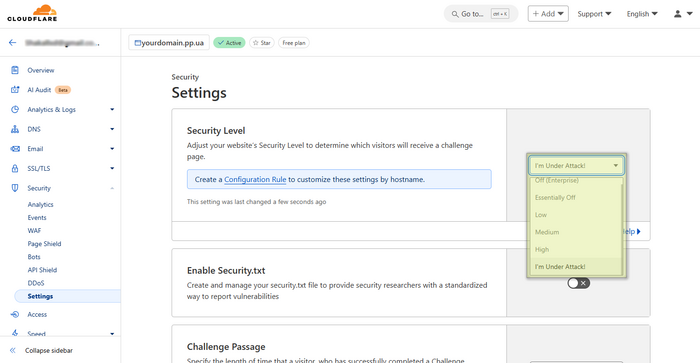Click the Security shield icon
The height and width of the screenshot is (363, 700).
click(15, 188)
